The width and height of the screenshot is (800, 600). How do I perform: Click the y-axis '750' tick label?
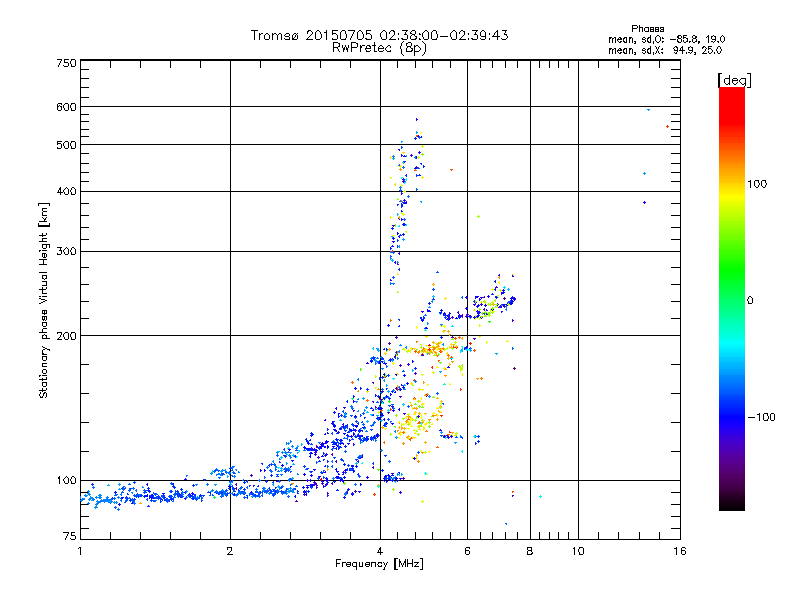coord(66,63)
